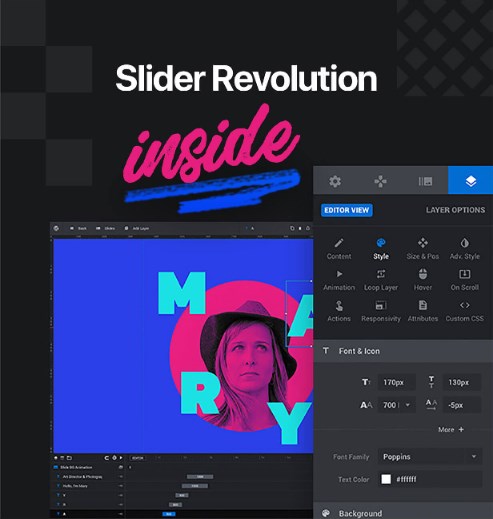
Task: Click the WordPress logo icon in editor
Action: [x=56, y=228]
